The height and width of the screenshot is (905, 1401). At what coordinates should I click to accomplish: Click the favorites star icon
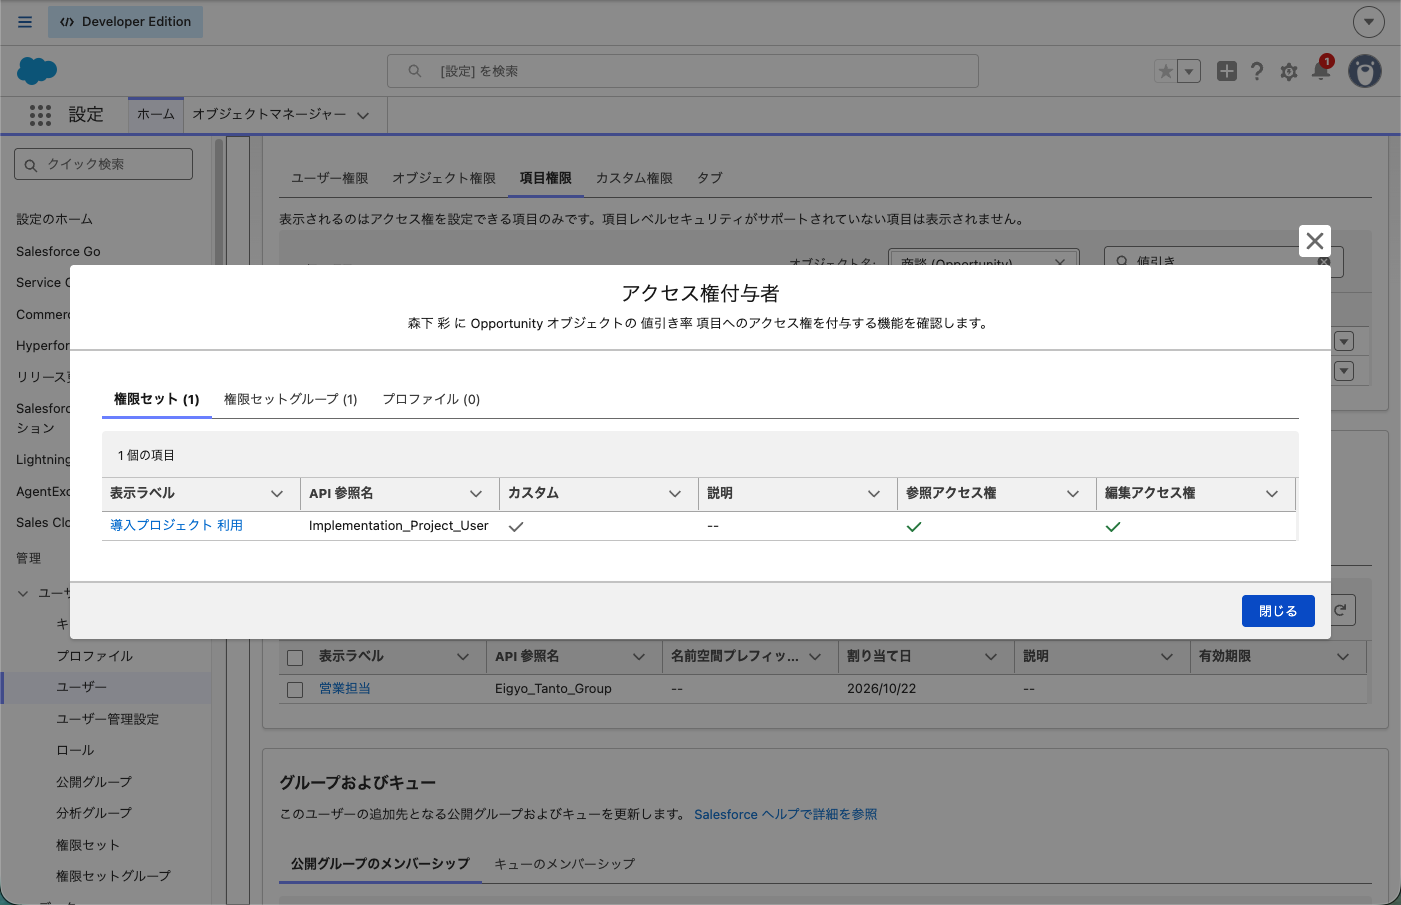(1166, 71)
